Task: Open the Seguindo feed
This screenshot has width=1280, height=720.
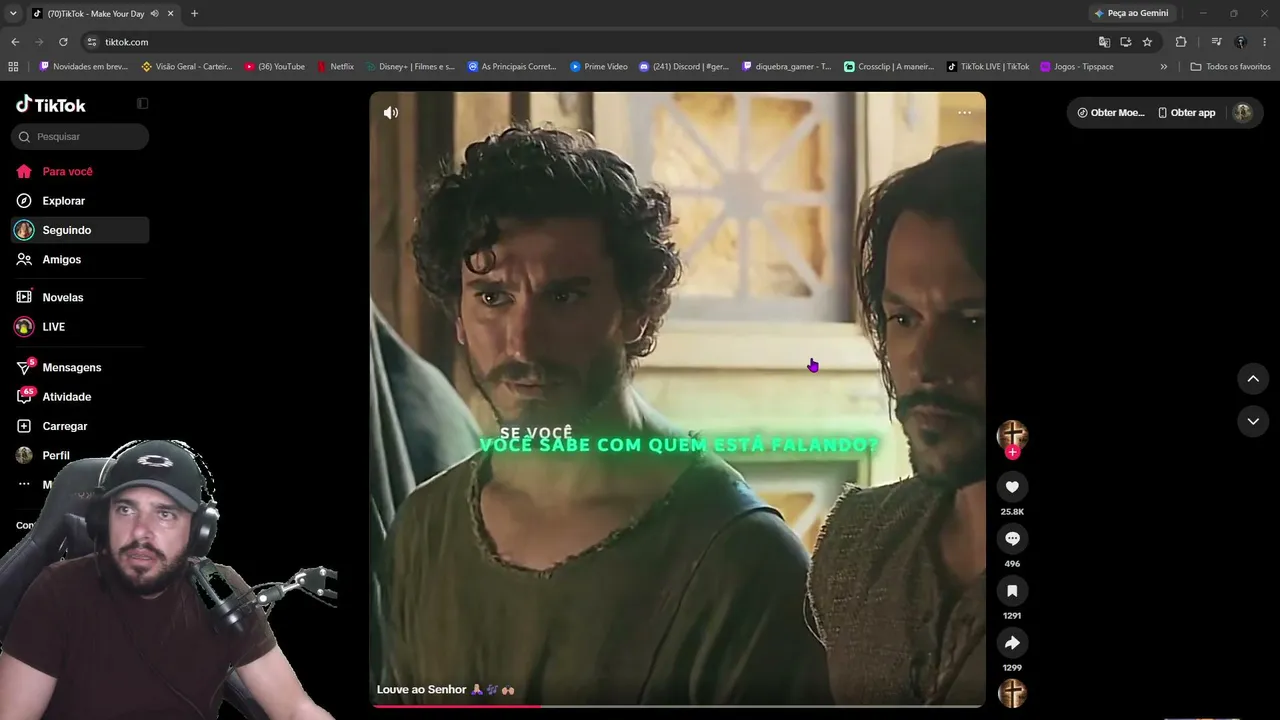Action: pyautogui.click(x=80, y=230)
